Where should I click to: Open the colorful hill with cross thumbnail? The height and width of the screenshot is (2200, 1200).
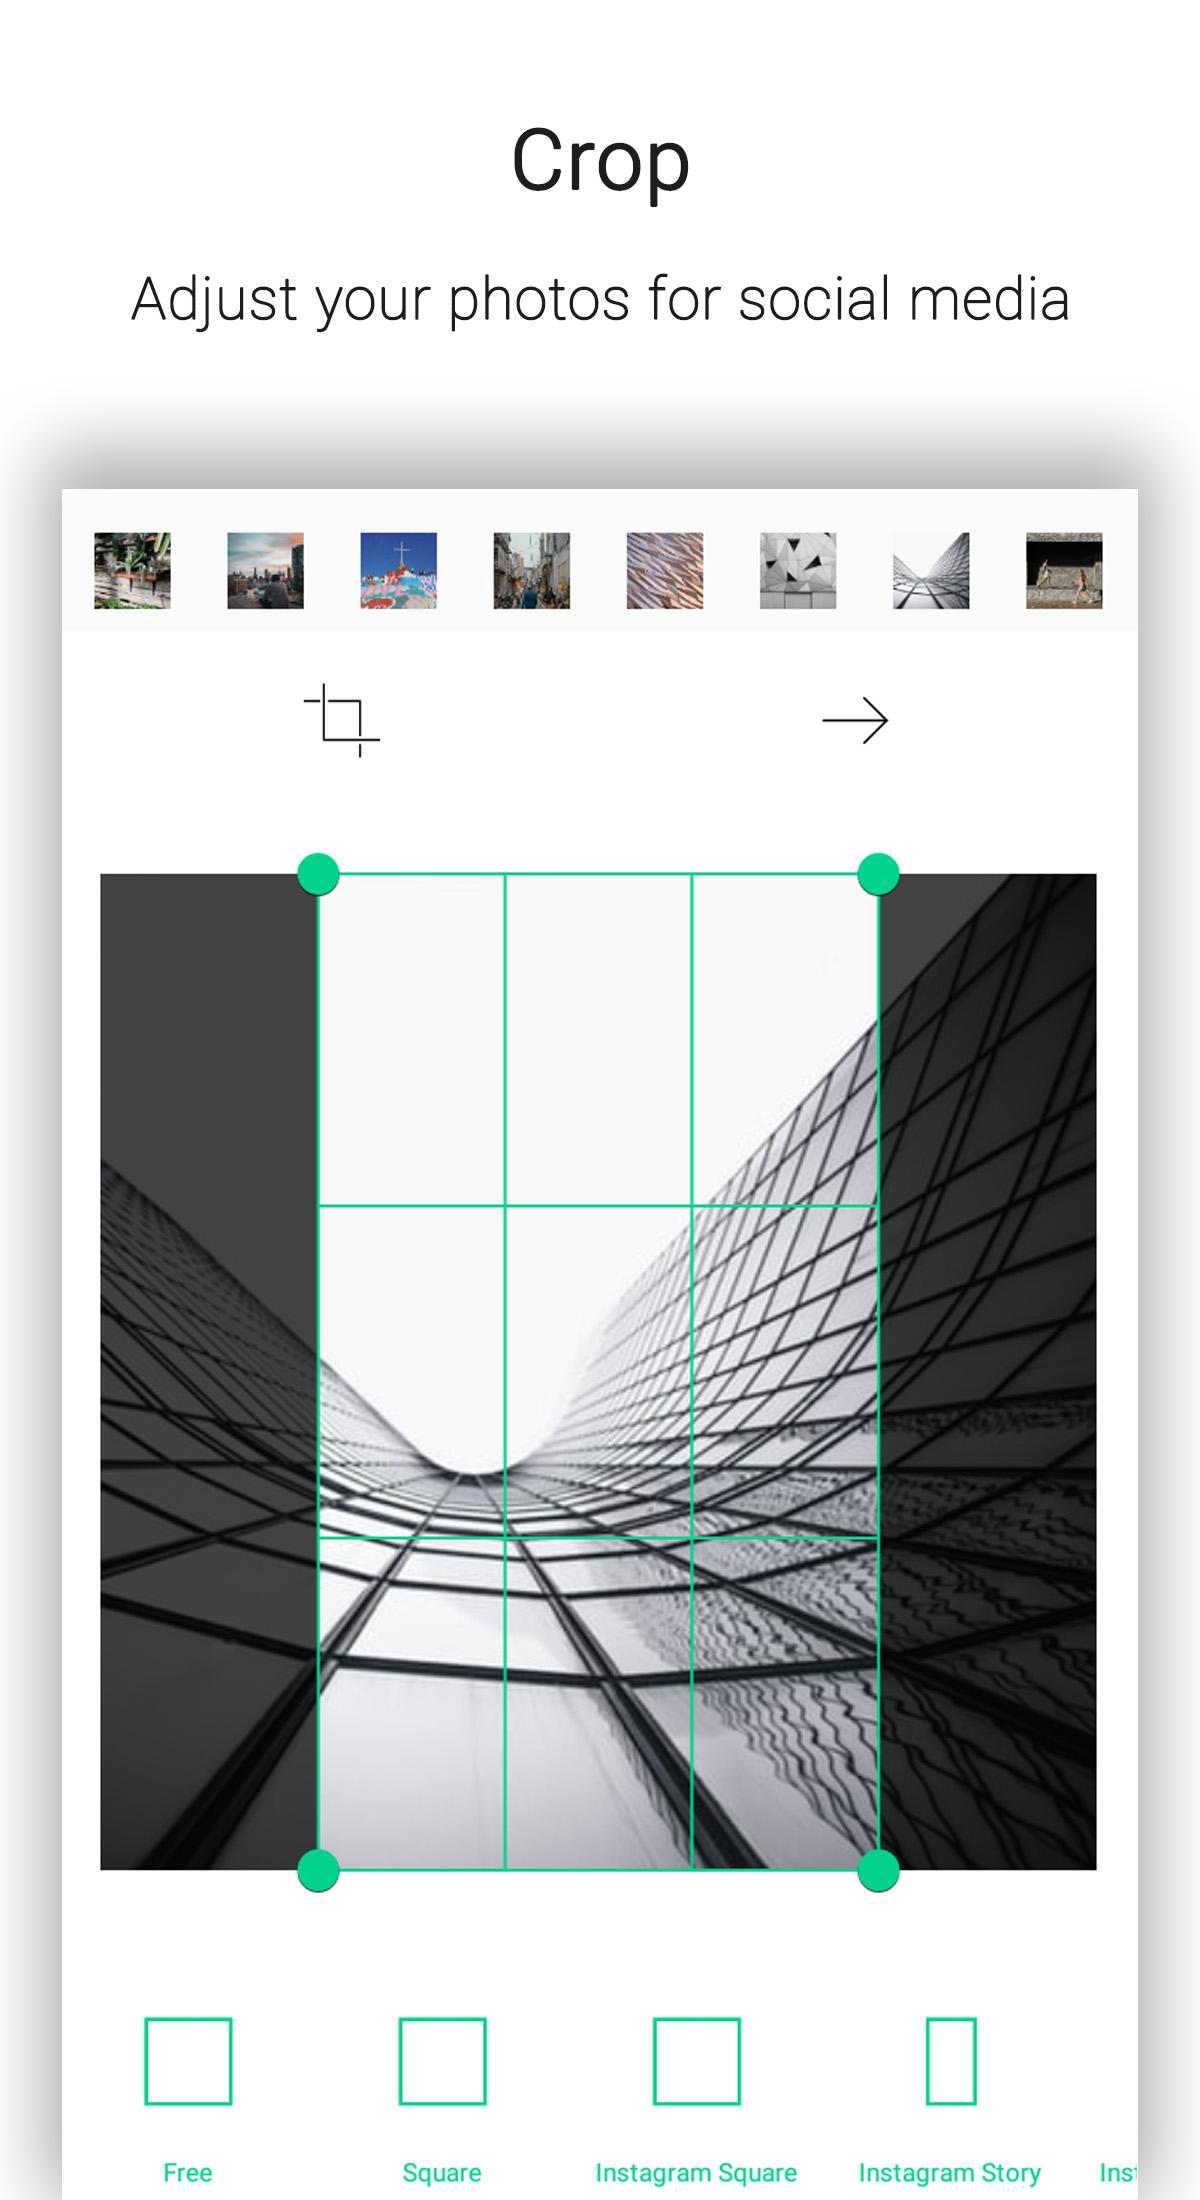(x=398, y=571)
